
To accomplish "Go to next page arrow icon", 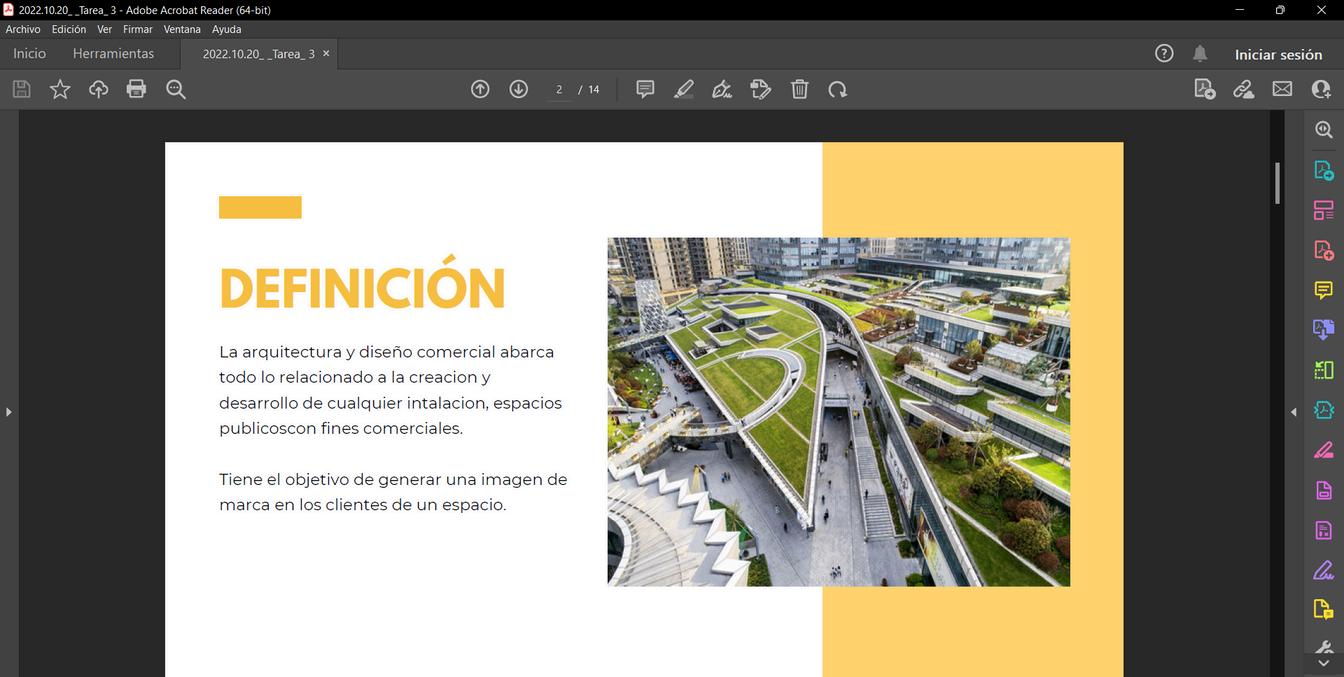I will (518, 89).
